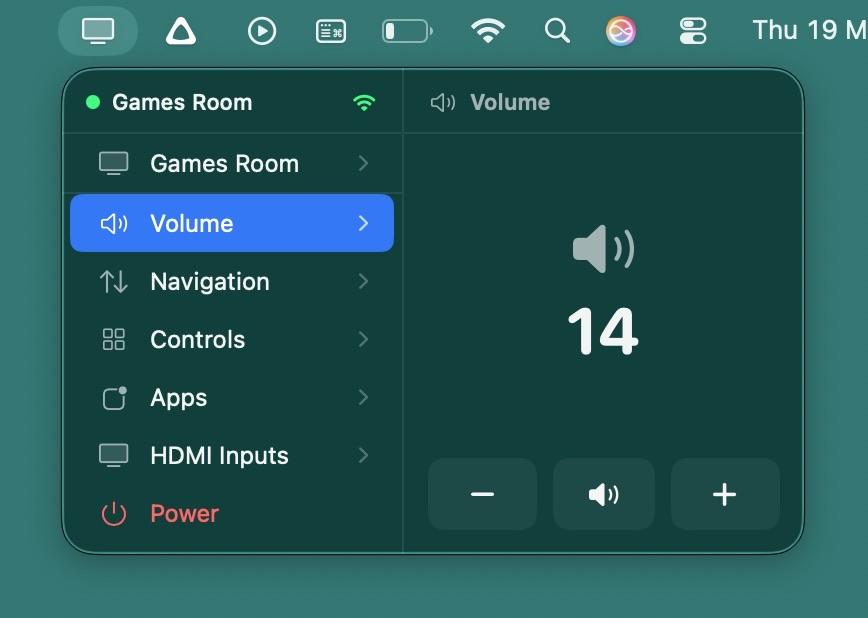Select the highlighted Volume row
This screenshot has height=618, width=868.
point(232,223)
